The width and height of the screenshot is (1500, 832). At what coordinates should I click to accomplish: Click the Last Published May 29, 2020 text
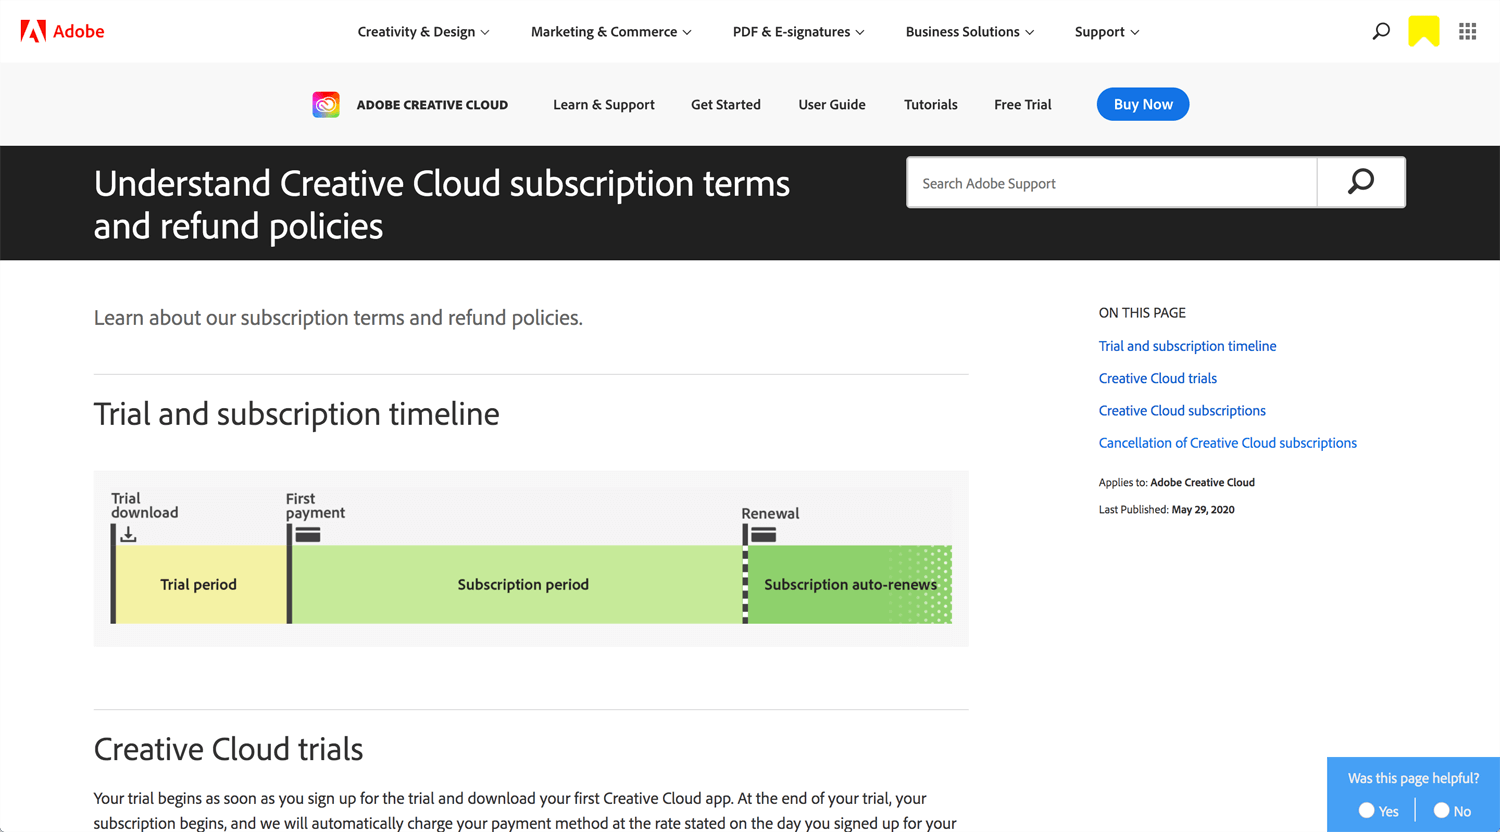1167,509
